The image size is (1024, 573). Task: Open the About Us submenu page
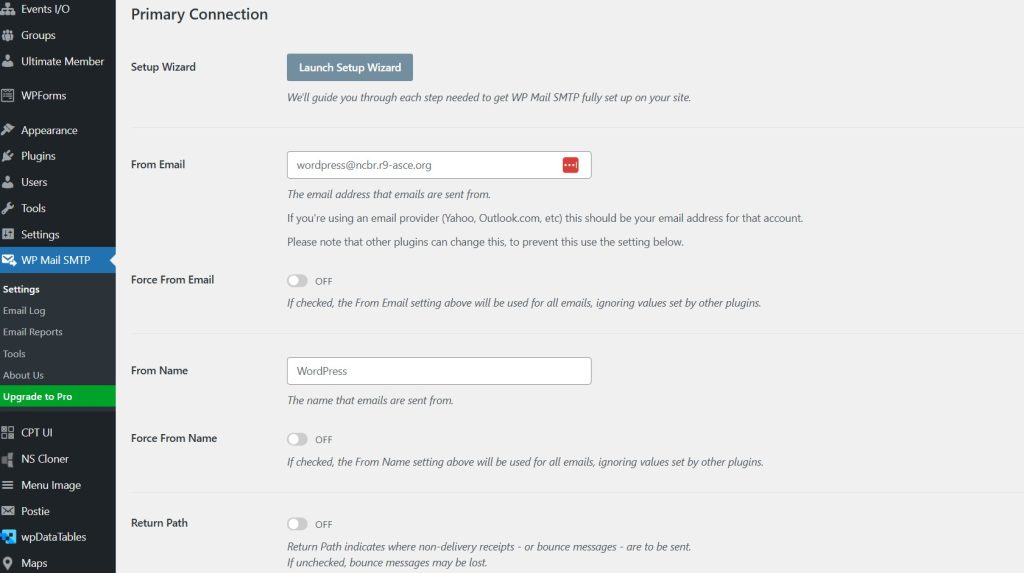click(24, 375)
